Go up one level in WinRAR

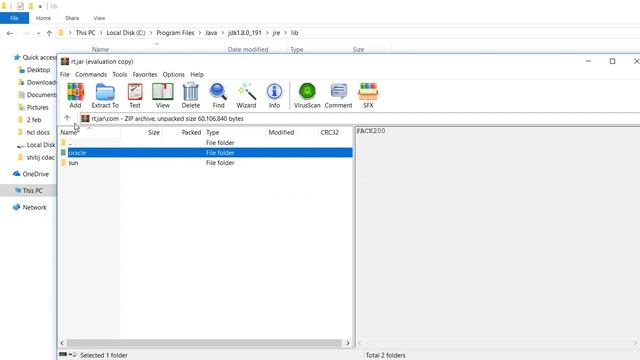click(67, 118)
